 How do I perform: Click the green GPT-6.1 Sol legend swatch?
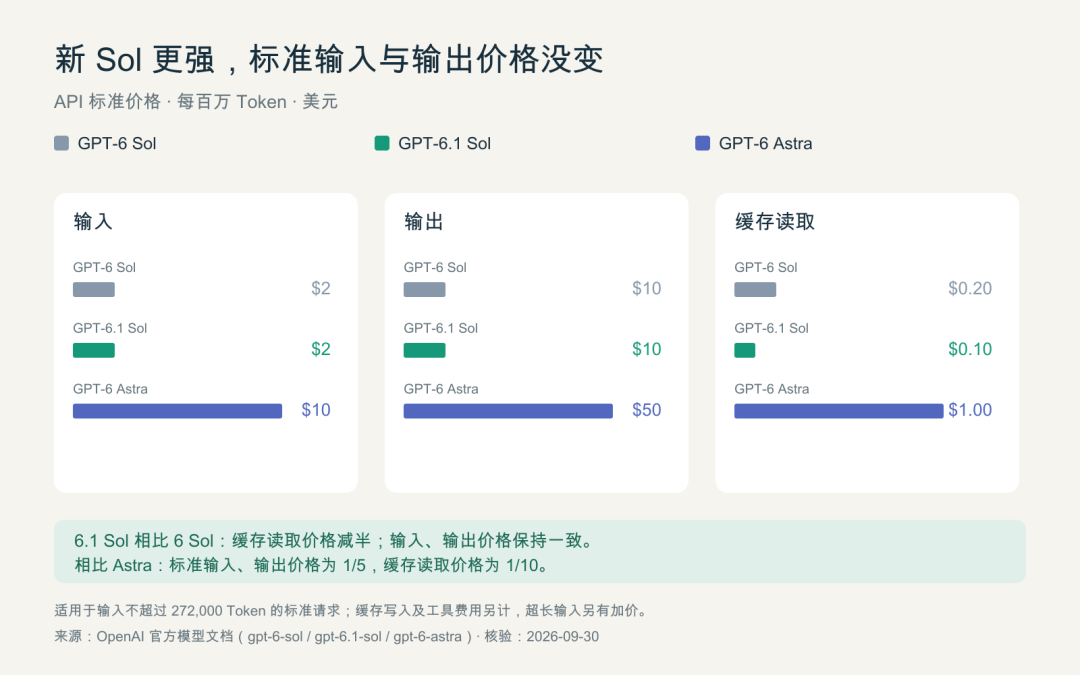382,143
